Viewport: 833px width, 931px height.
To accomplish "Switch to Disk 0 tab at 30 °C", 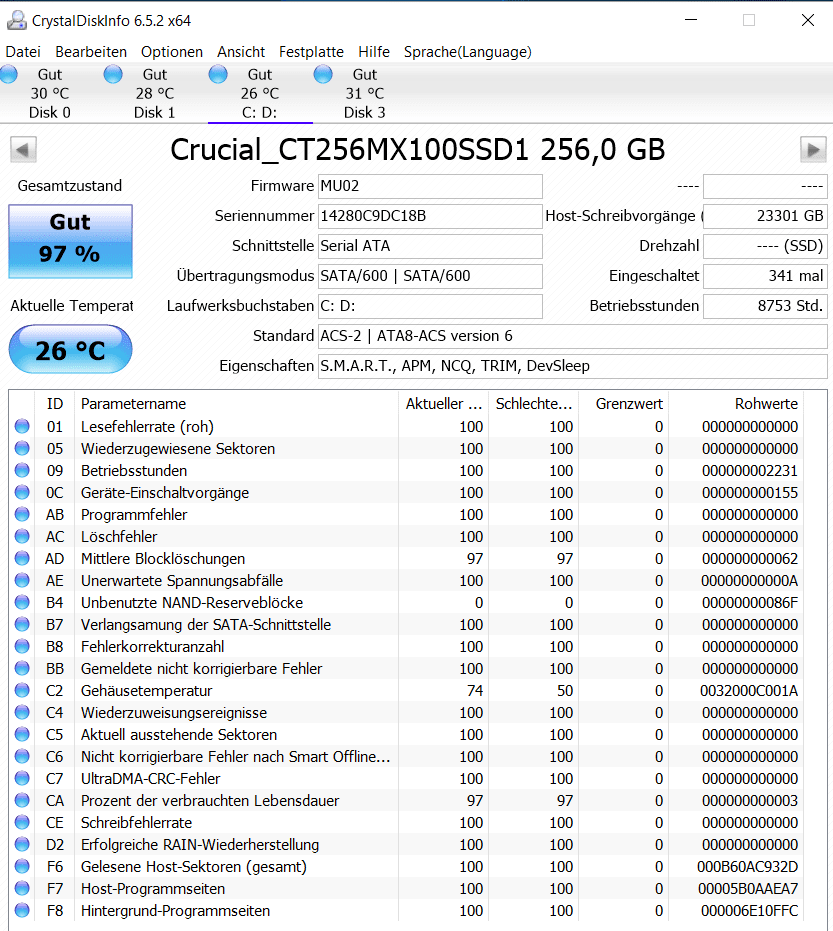I will (x=50, y=93).
